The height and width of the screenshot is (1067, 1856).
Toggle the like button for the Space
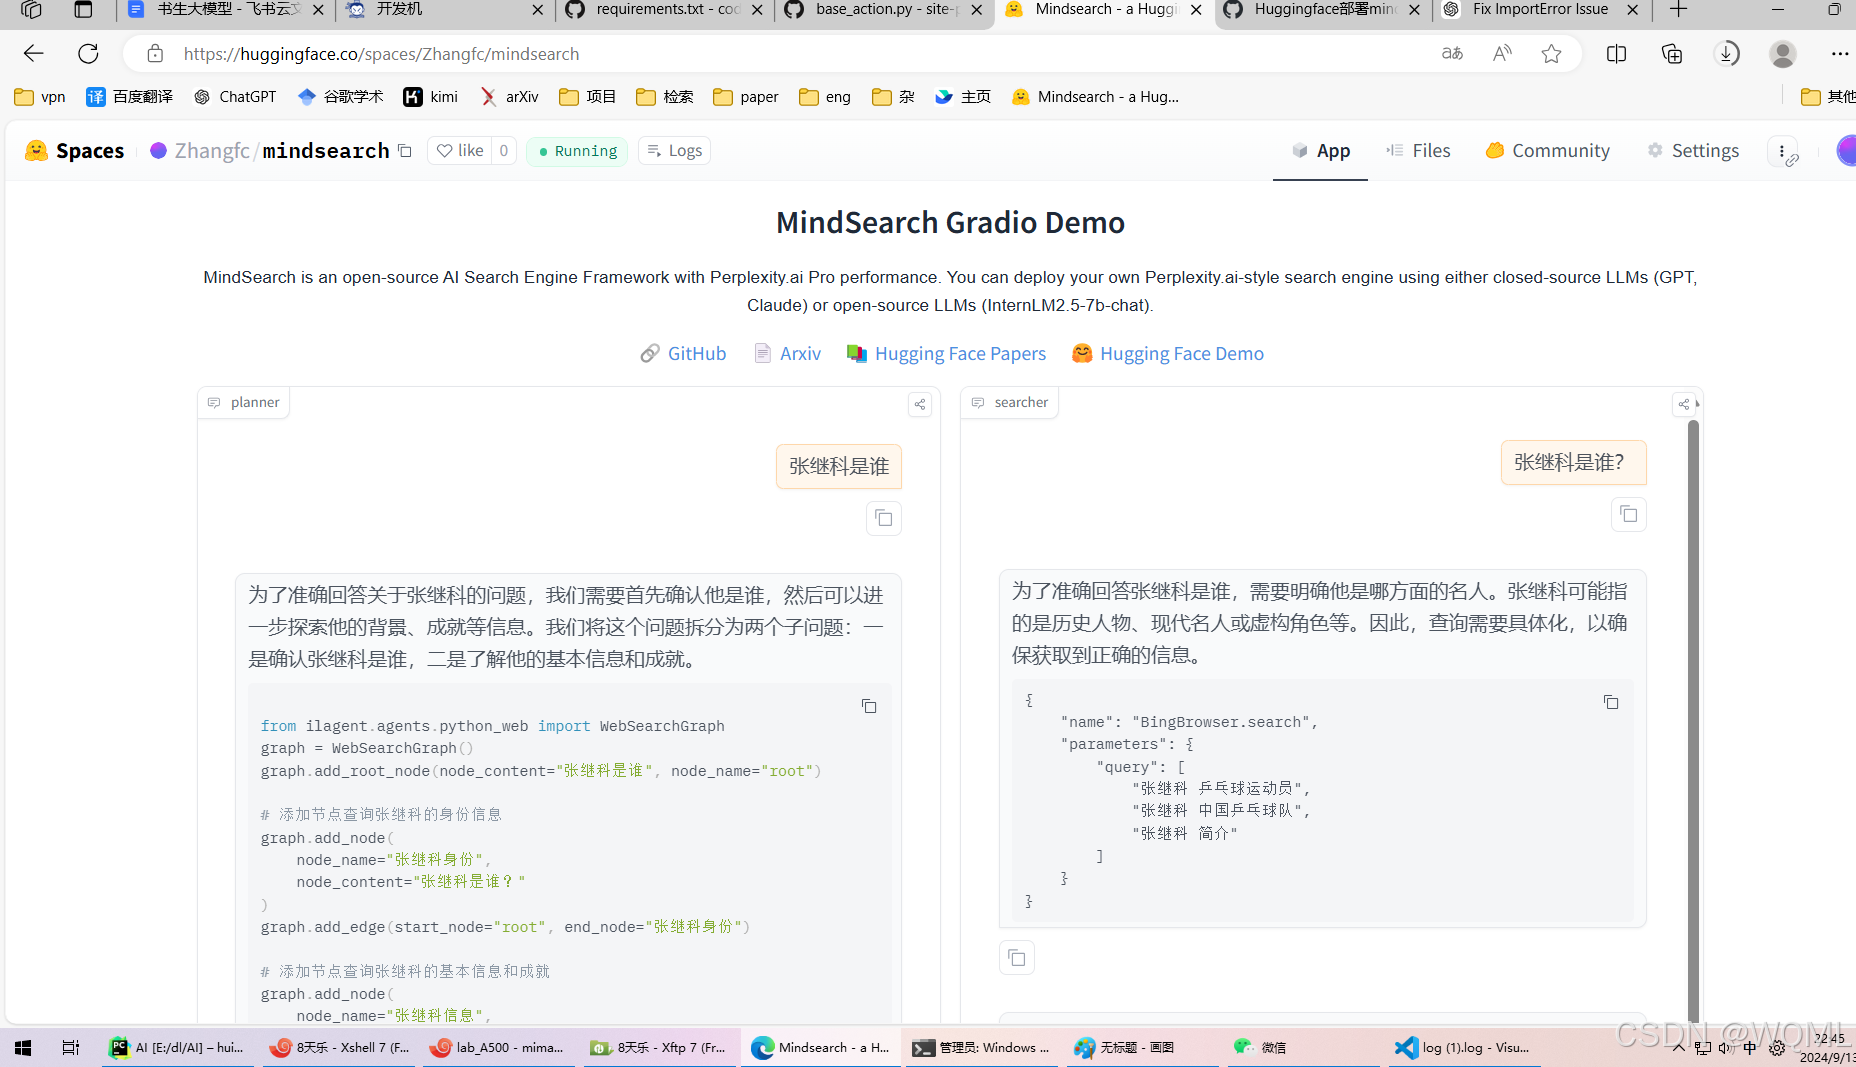pos(461,150)
